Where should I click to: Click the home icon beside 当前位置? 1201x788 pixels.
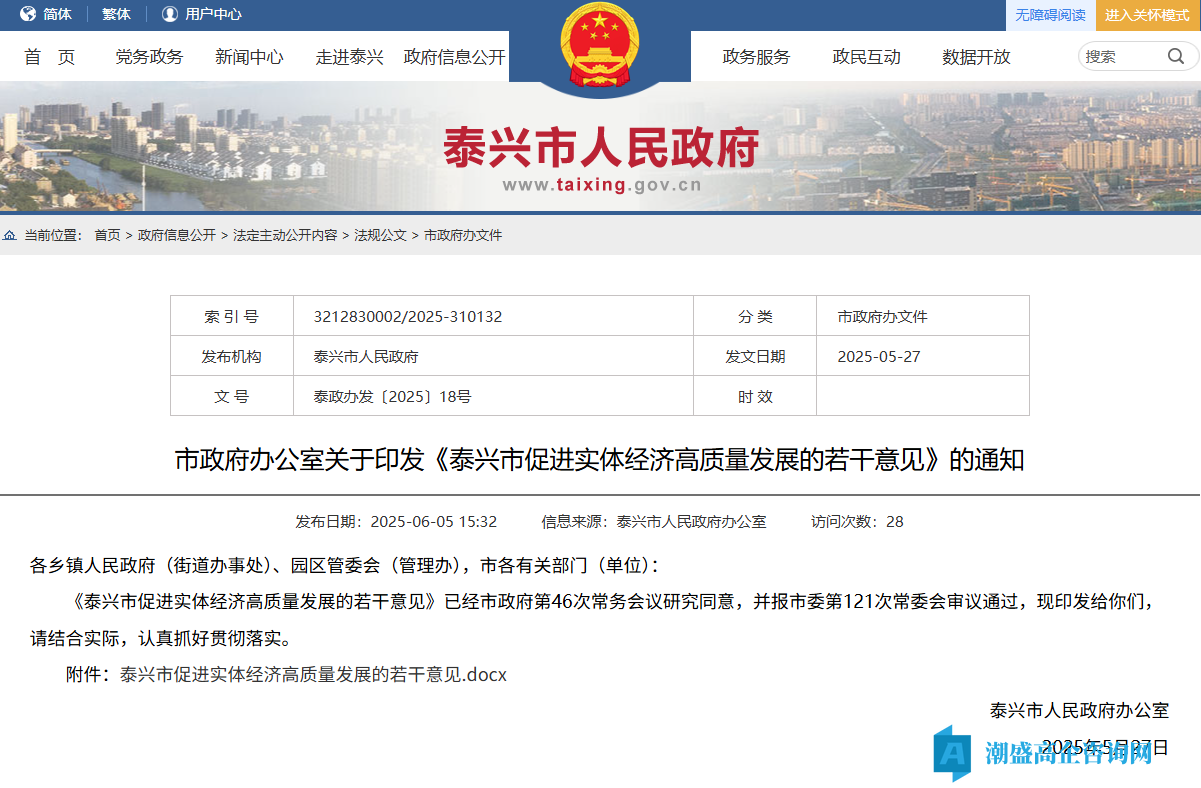10,235
